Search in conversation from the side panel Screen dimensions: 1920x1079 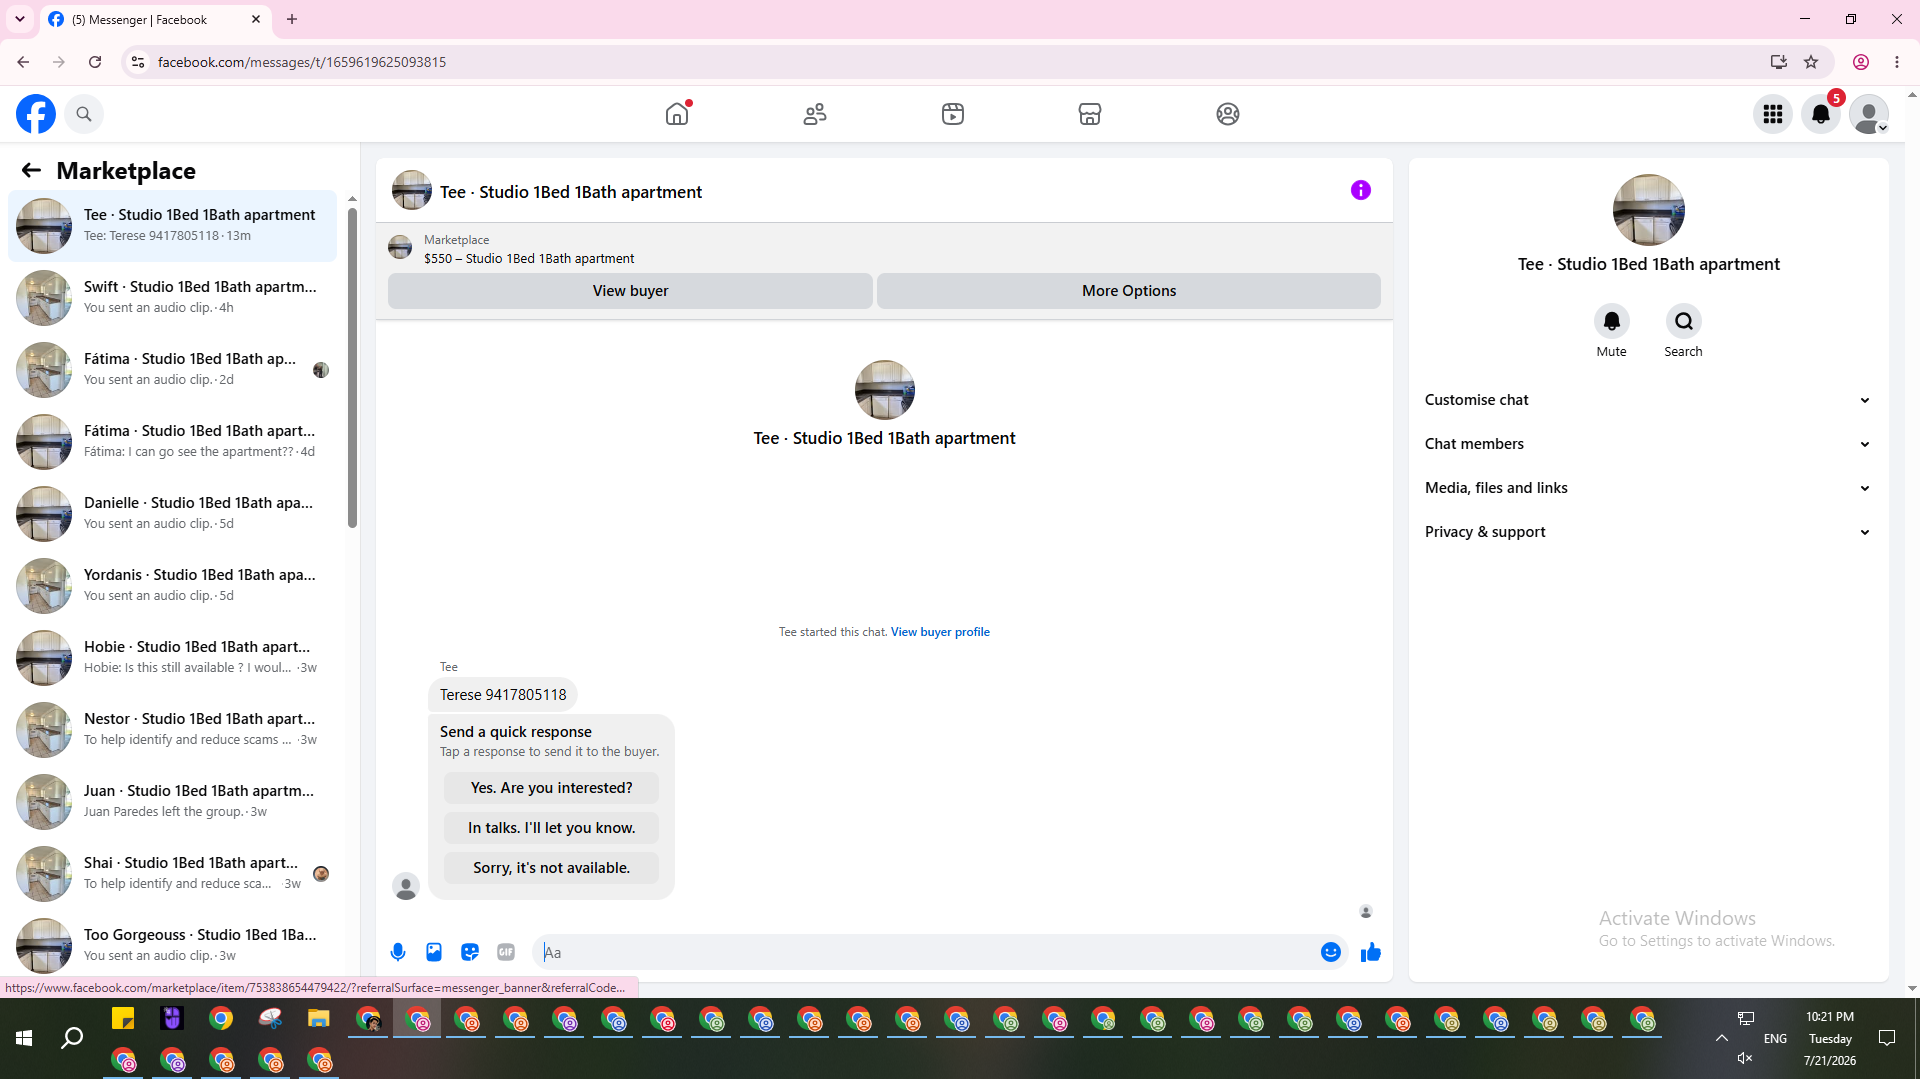click(x=1684, y=321)
